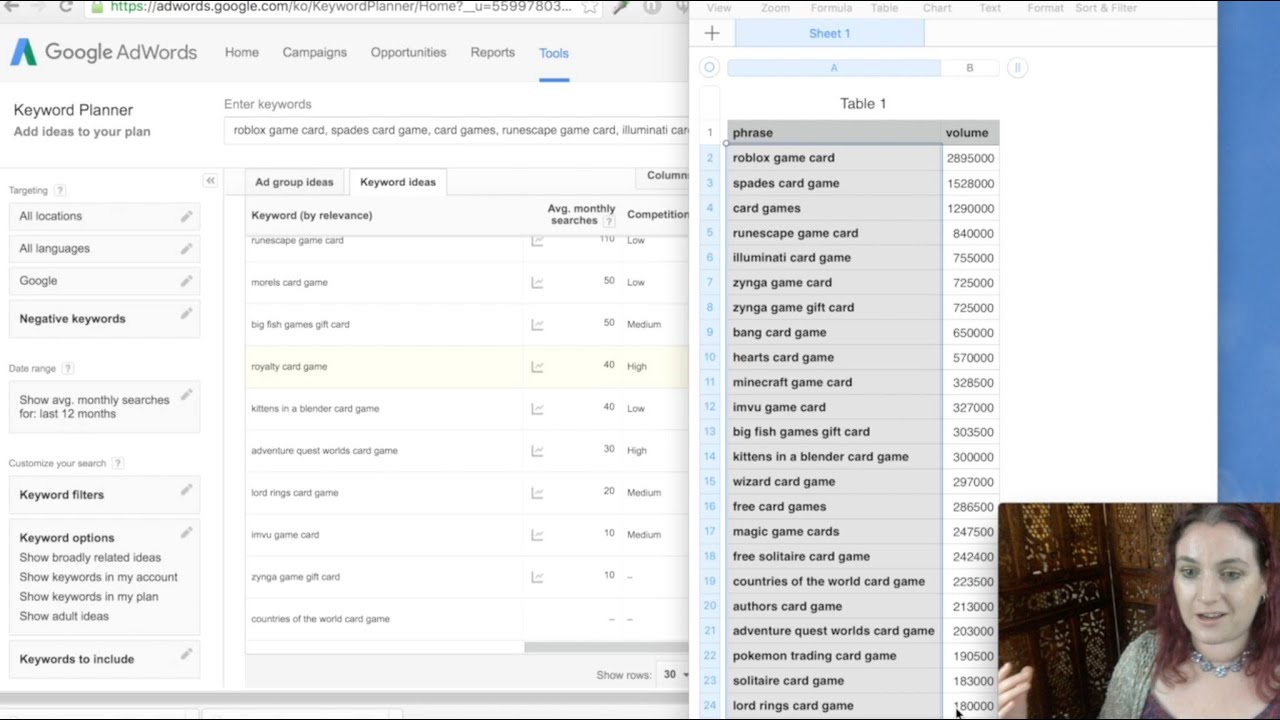Select whole table with circular handle

tap(709, 67)
